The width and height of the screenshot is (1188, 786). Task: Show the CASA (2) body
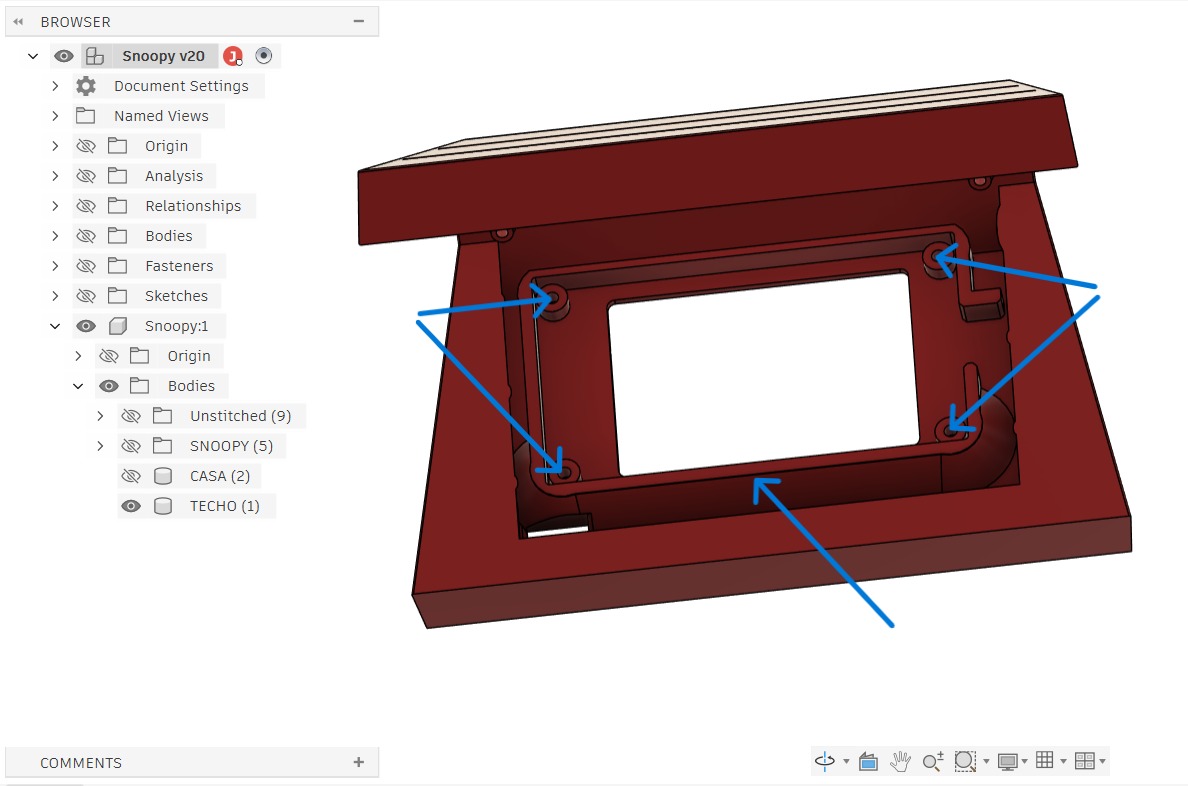131,476
